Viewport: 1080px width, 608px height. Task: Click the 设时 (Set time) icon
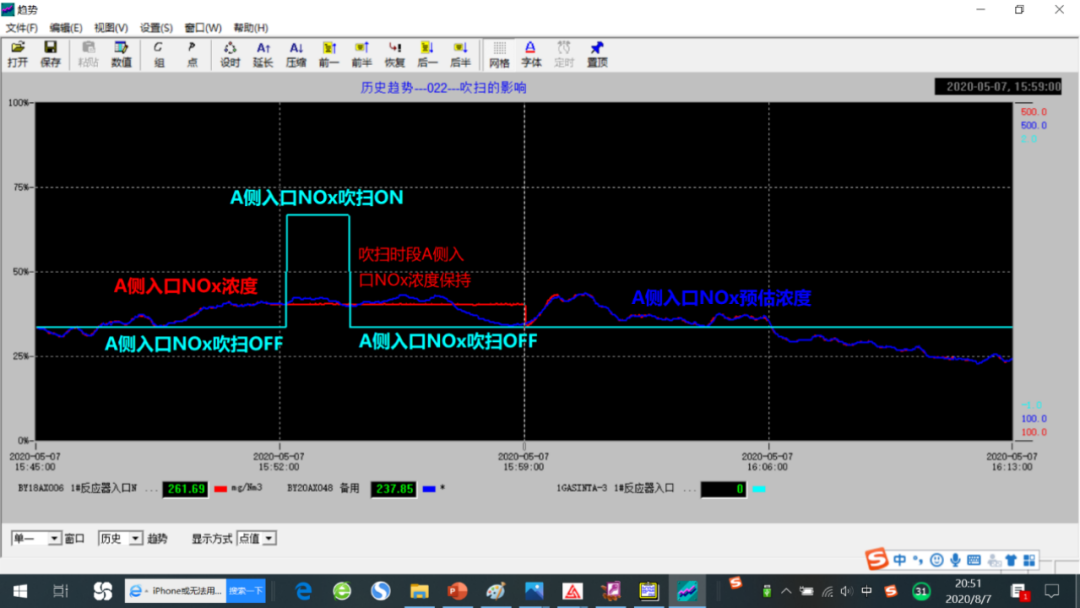(x=230, y=54)
